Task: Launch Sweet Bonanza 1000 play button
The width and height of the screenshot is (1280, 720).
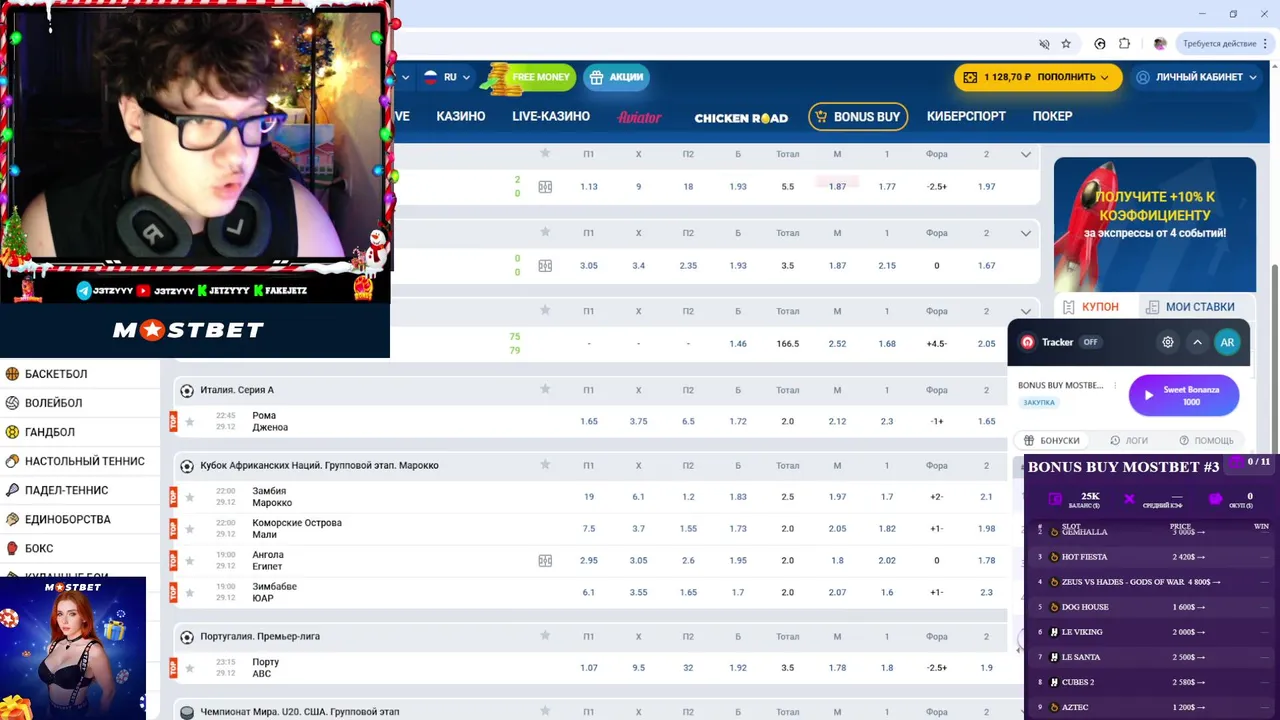Action: point(1184,395)
